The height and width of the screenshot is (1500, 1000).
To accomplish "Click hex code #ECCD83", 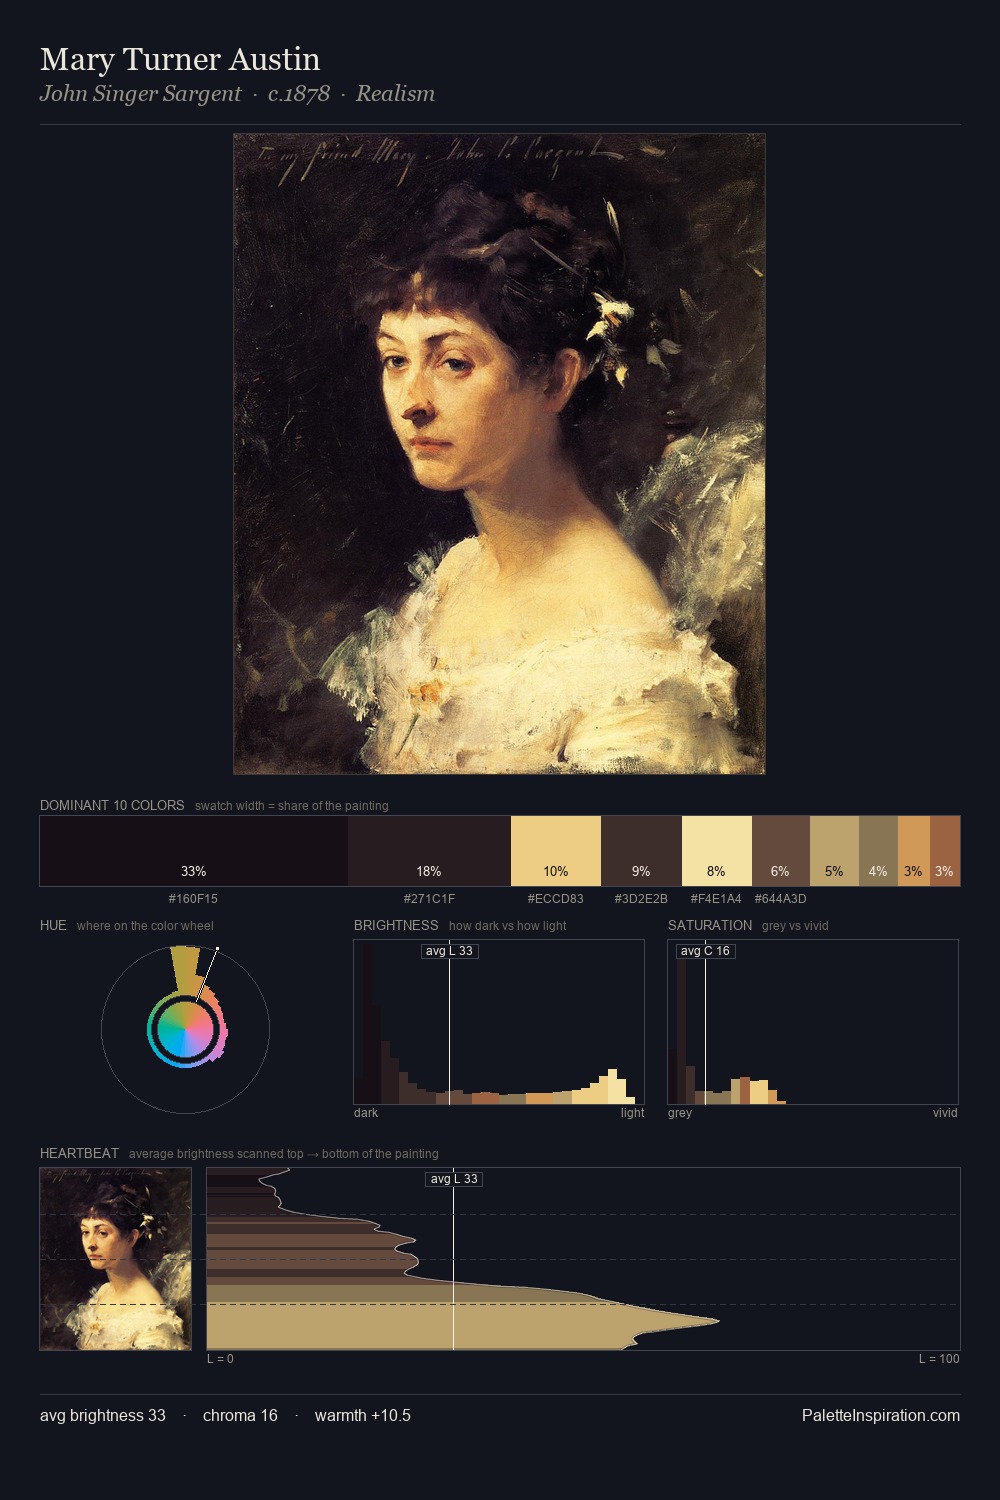I will (555, 899).
